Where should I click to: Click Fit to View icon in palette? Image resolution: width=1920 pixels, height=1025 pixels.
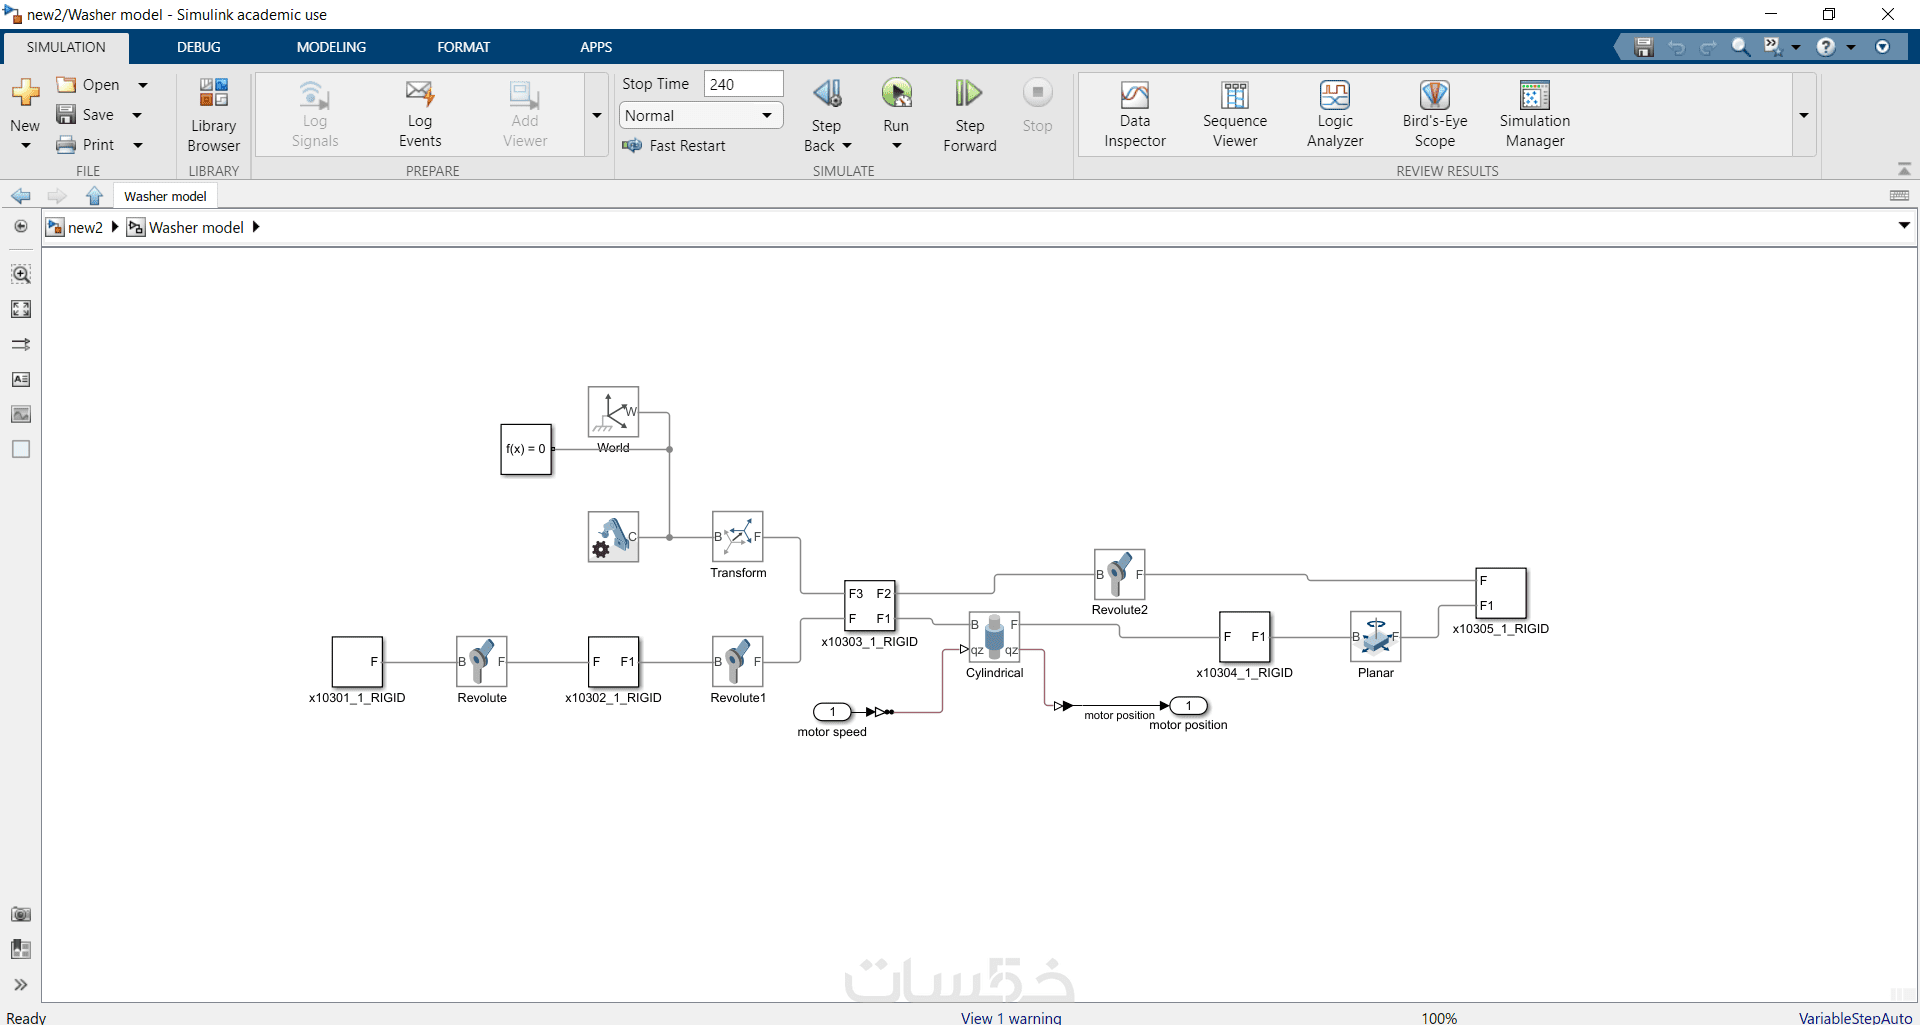20,309
